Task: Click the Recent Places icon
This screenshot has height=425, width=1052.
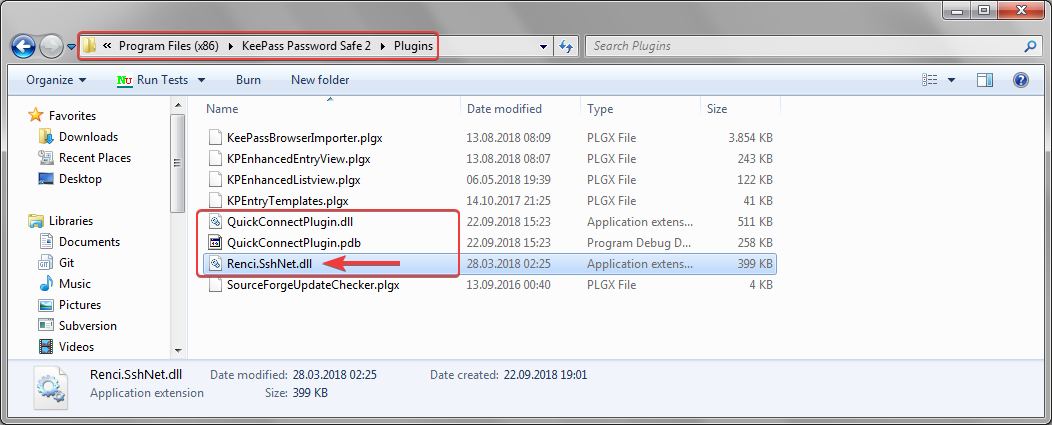Action: [x=46, y=158]
